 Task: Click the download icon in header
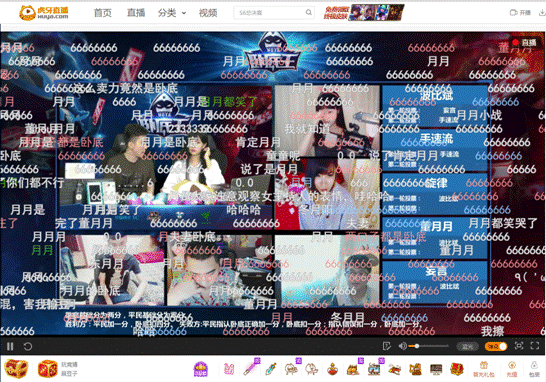point(542,13)
